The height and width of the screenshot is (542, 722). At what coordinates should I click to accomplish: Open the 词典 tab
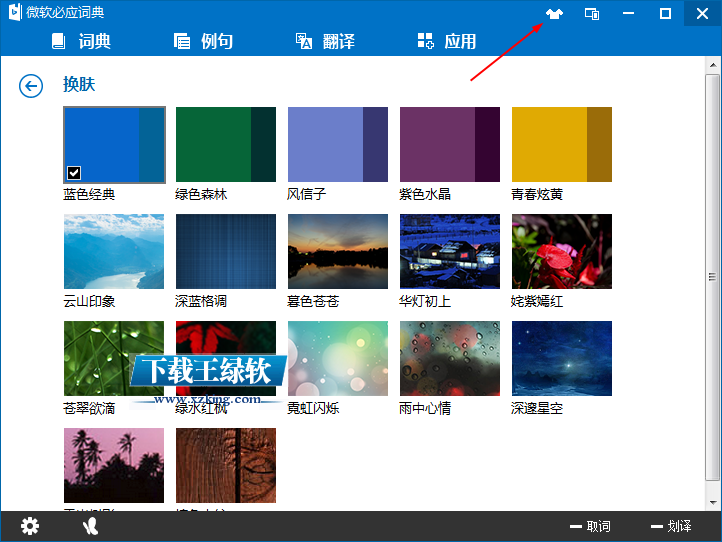click(81, 41)
